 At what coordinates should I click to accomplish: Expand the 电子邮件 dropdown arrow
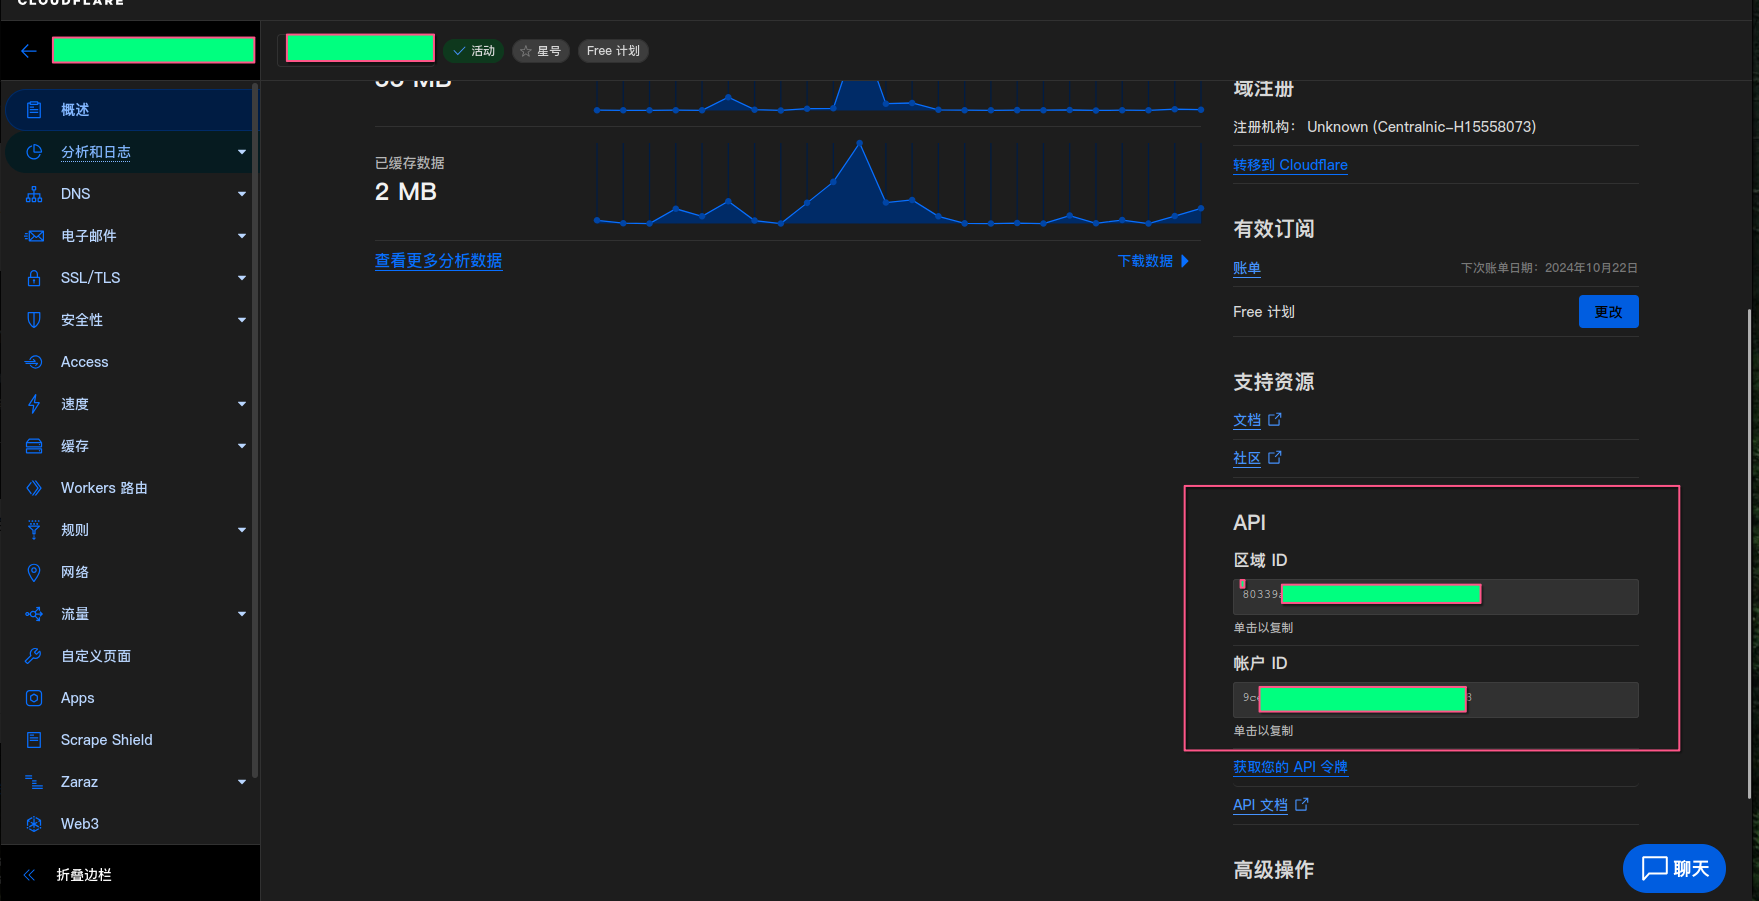coord(242,236)
